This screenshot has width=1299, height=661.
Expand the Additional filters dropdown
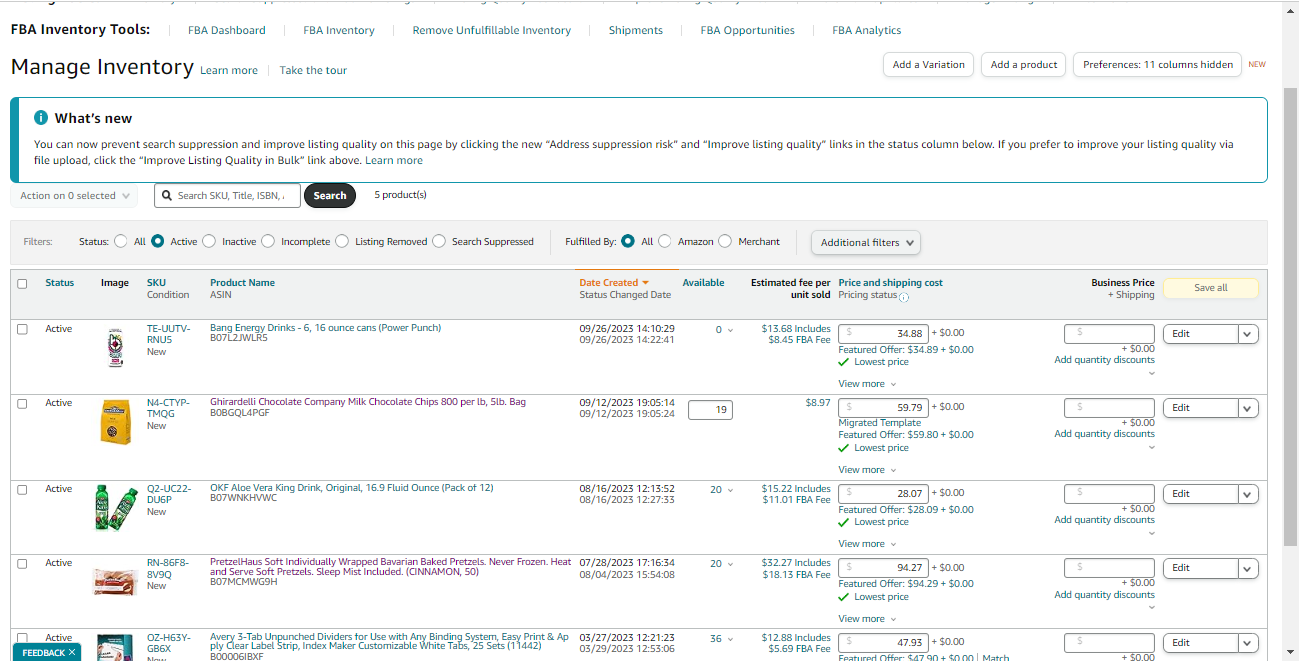(866, 242)
